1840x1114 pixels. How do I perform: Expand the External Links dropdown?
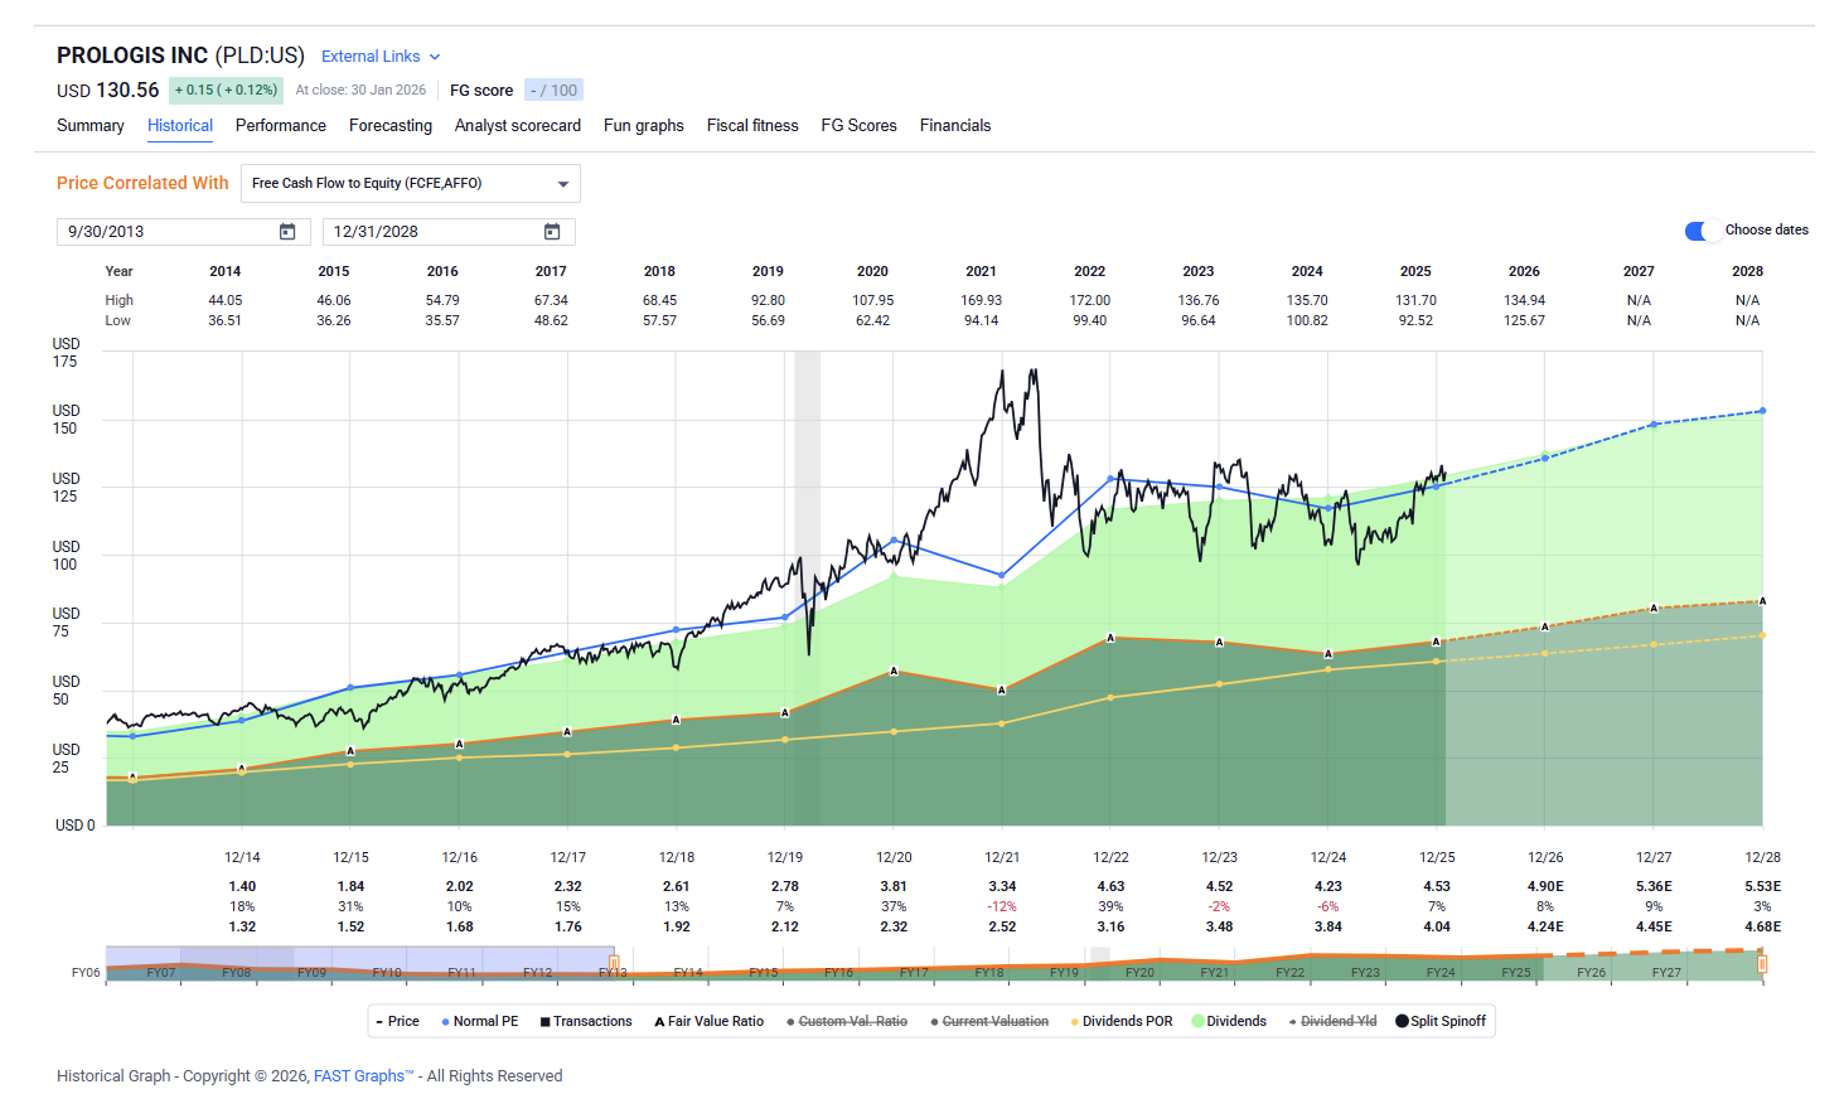(x=380, y=57)
